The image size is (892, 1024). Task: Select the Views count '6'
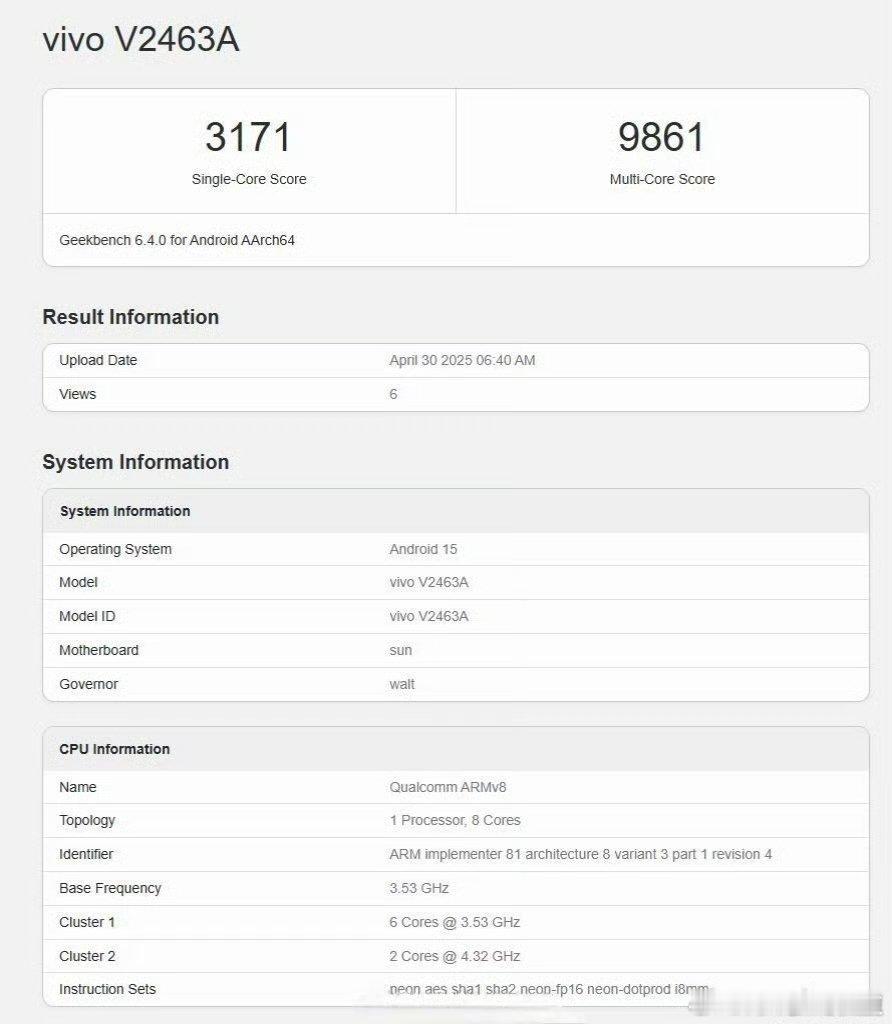pos(393,394)
